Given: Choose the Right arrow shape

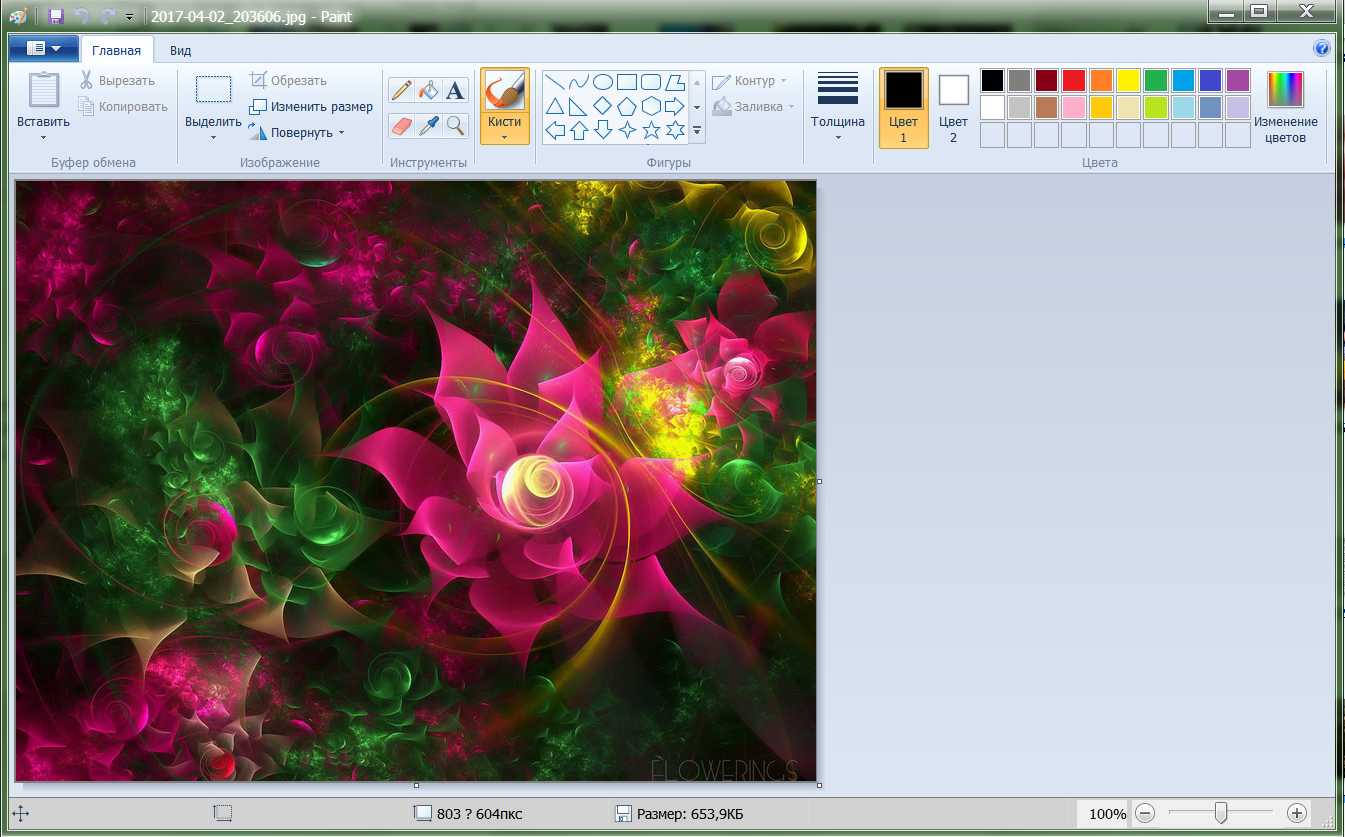Looking at the screenshot, I should point(675,106).
